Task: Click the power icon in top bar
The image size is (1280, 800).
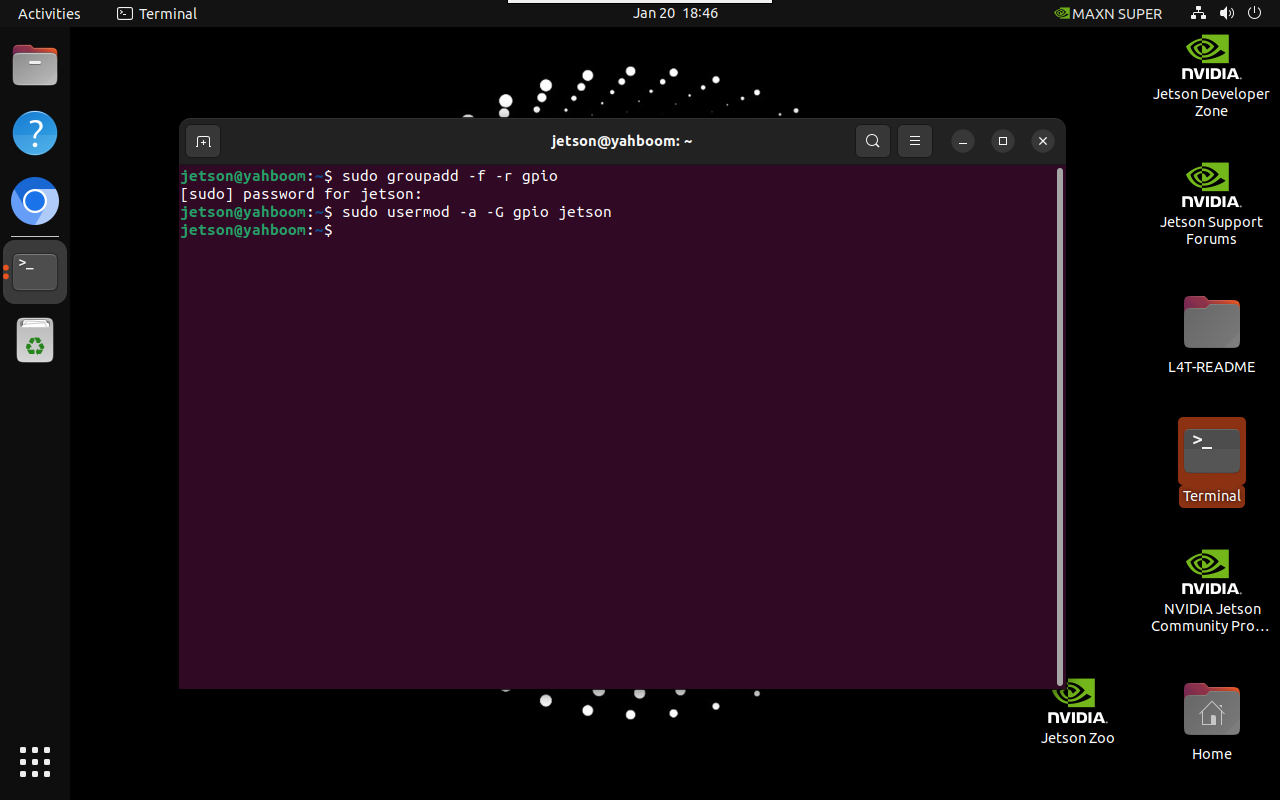Action: click(x=1254, y=13)
